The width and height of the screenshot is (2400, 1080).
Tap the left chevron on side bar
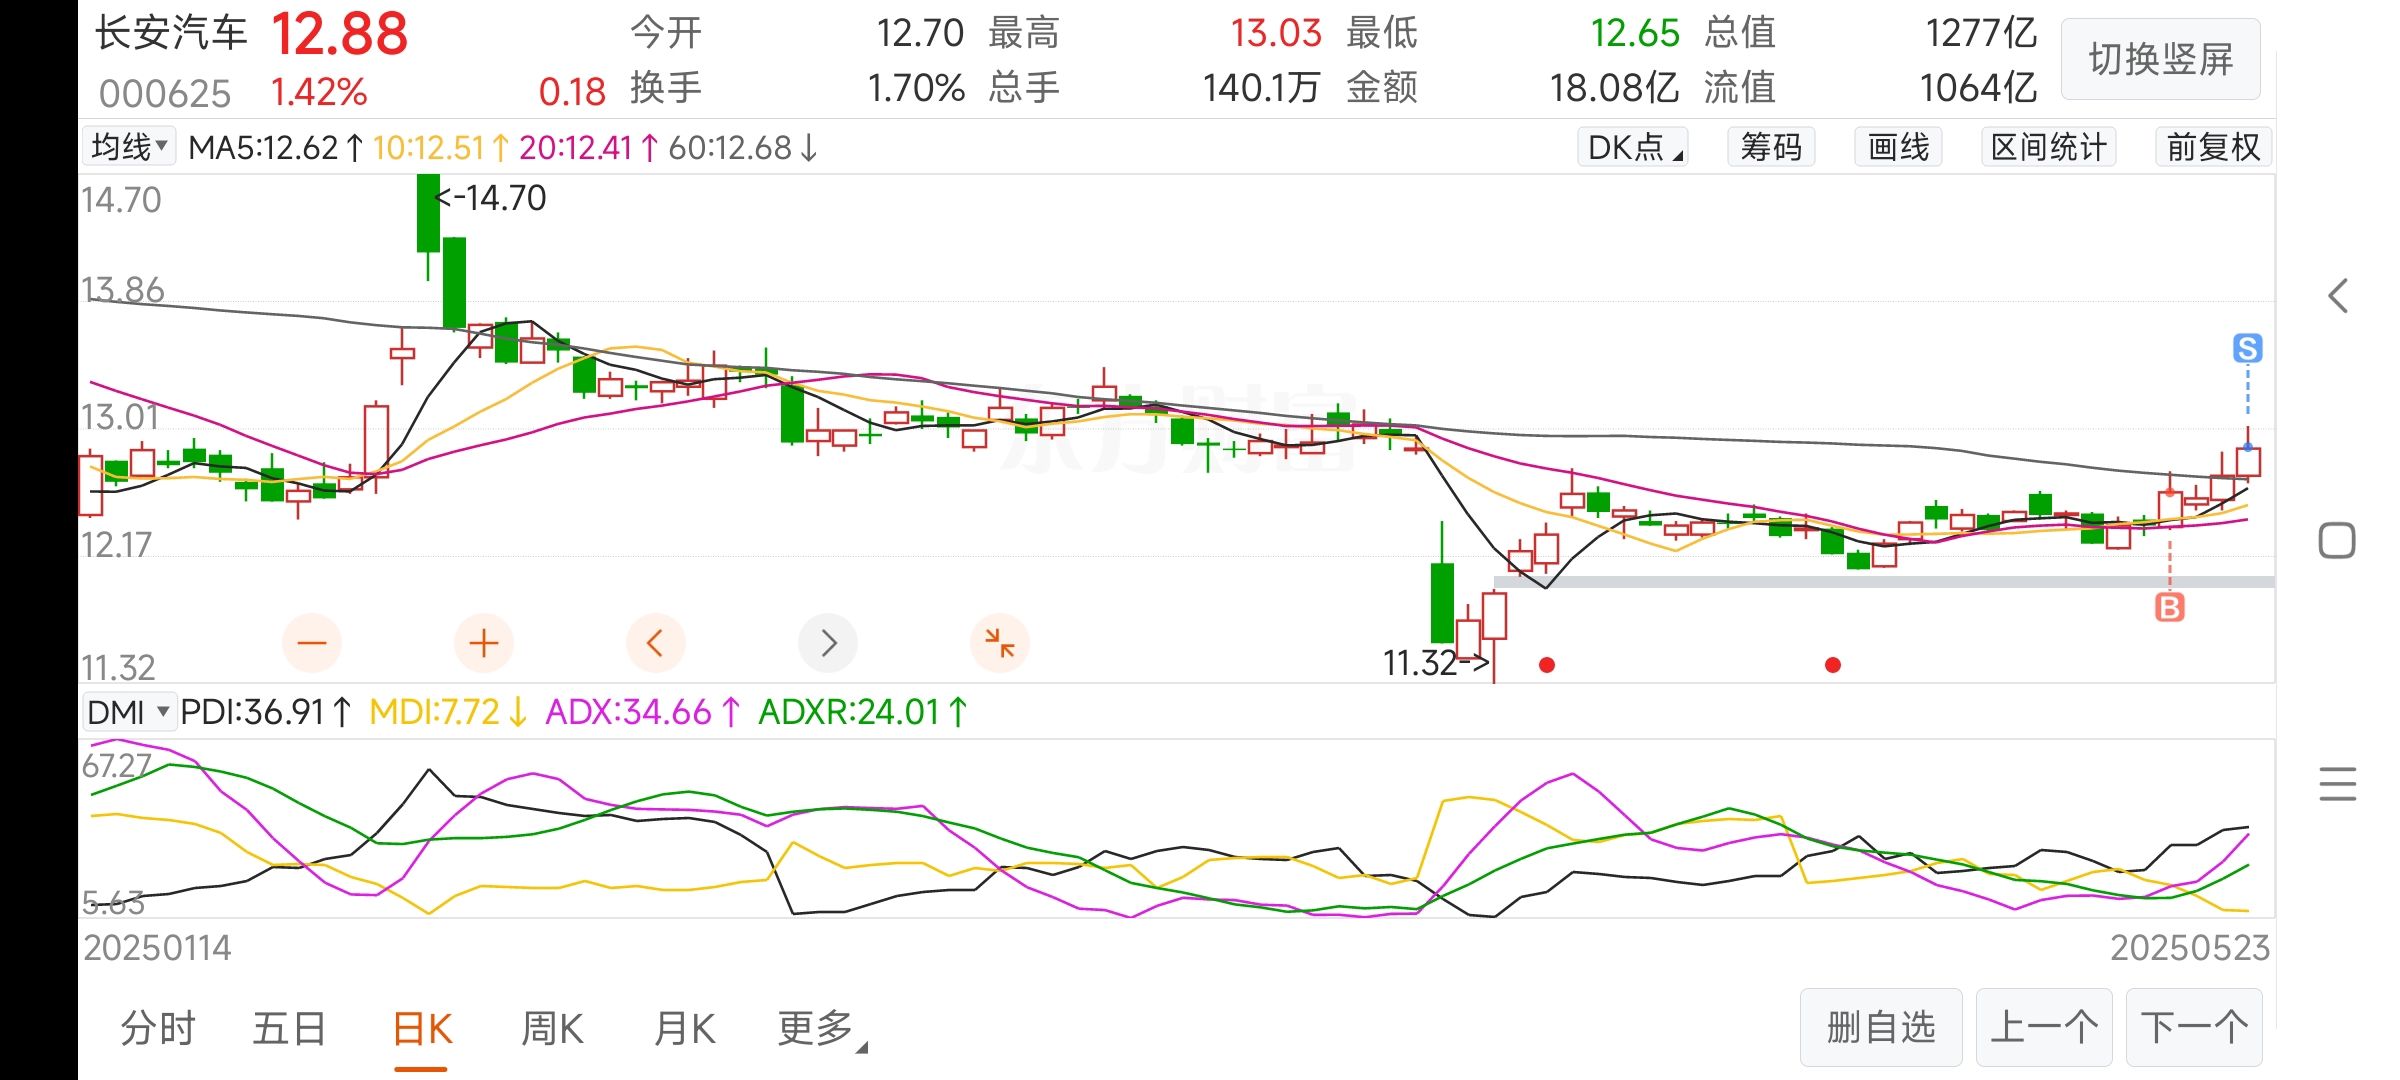2338,296
